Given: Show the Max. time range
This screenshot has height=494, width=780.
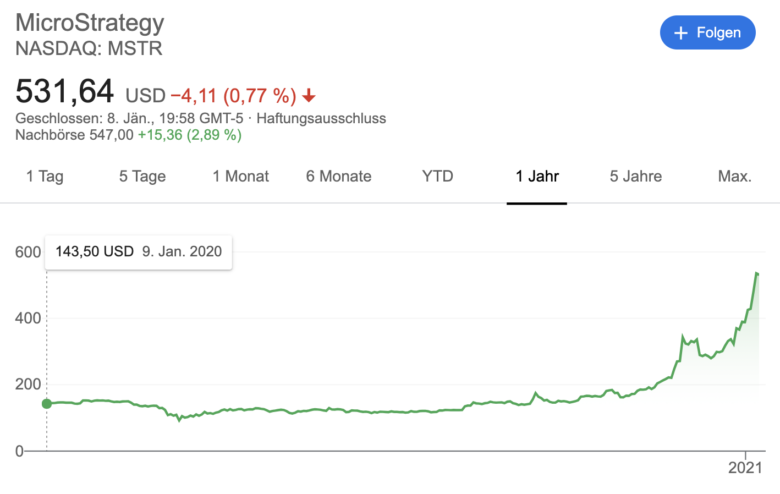Looking at the screenshot, I should pos(735,176).
